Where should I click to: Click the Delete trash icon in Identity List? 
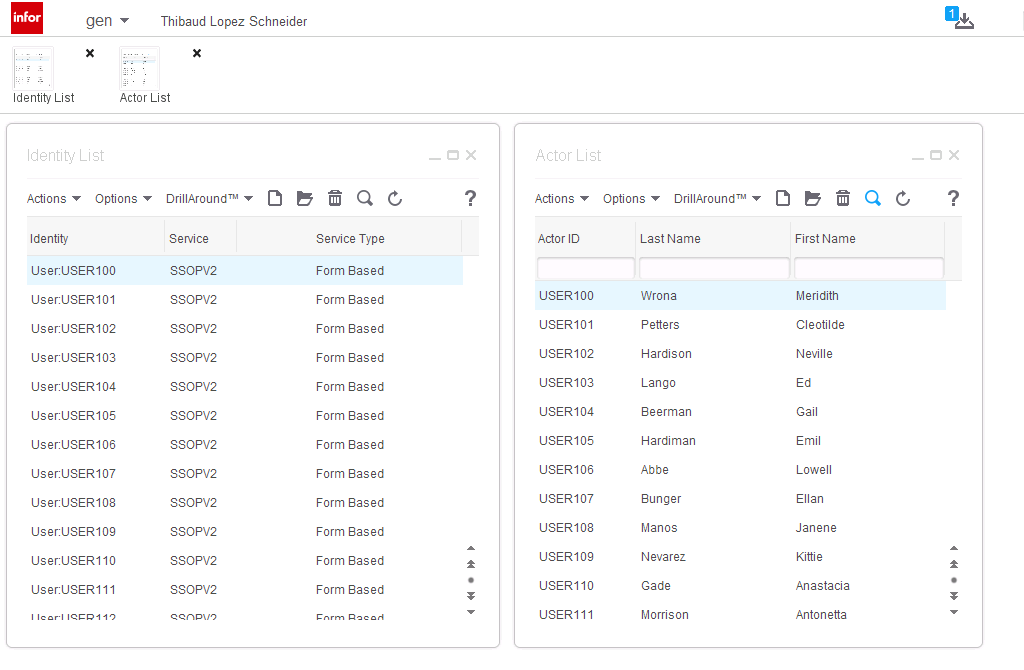[x=335, y=199]
